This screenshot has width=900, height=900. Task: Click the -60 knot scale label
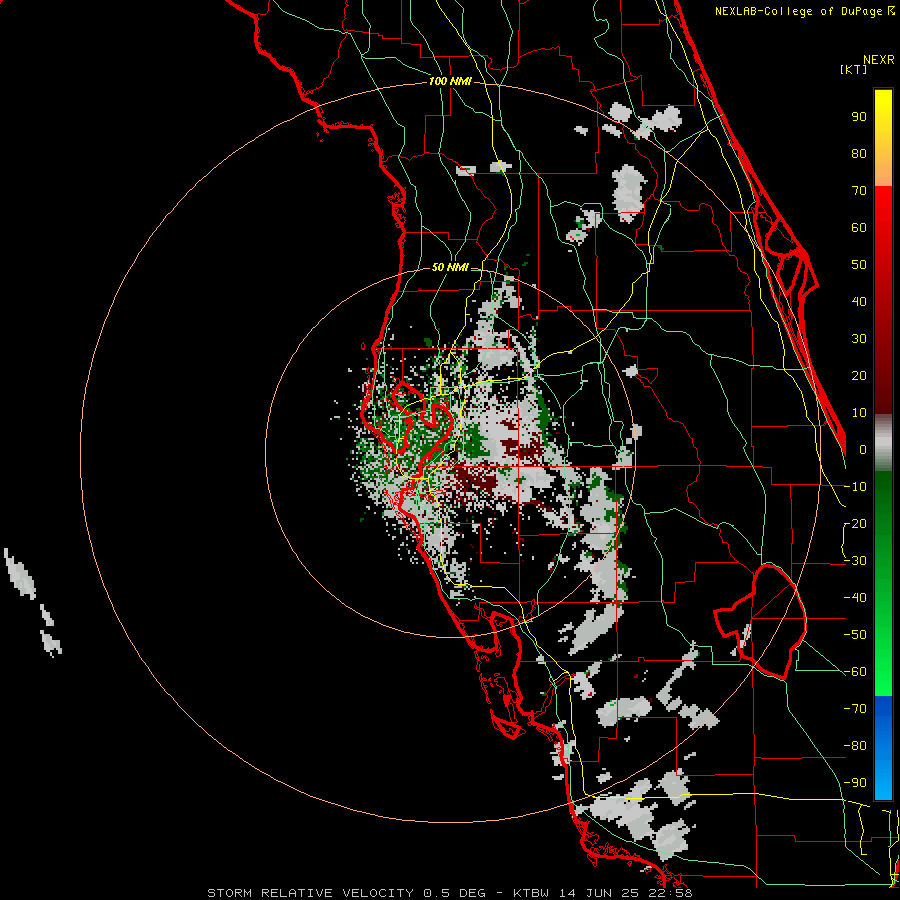click(x=855, y=672)
